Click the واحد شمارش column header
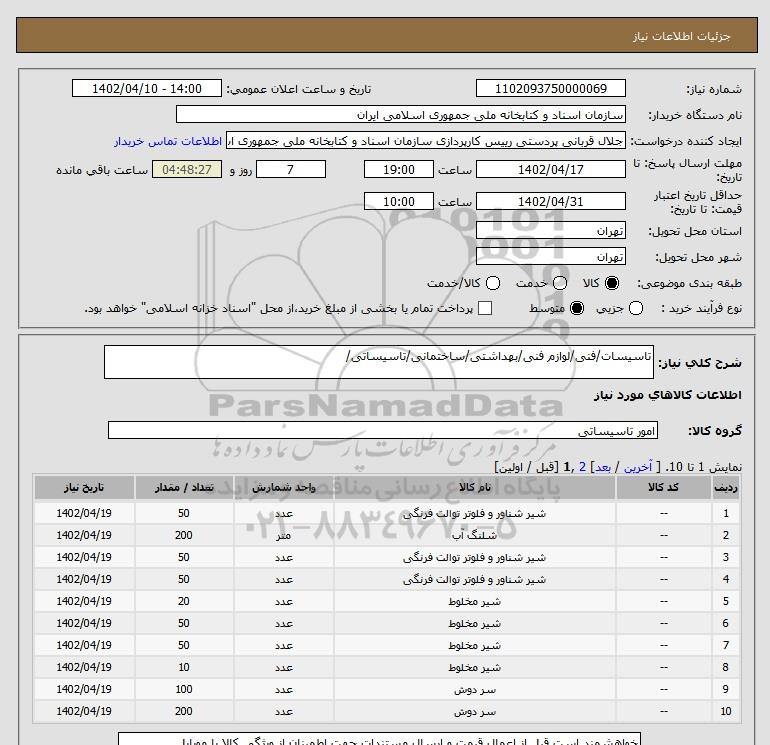The image size is (770, 745). [x=284, y=487]
